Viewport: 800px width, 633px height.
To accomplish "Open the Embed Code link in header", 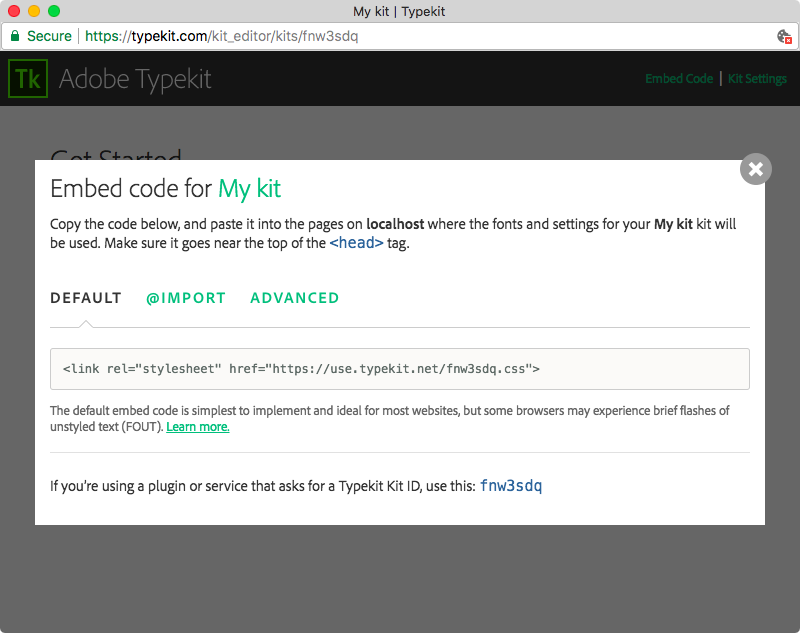I will pyautogui.click(x=679, y=79).
